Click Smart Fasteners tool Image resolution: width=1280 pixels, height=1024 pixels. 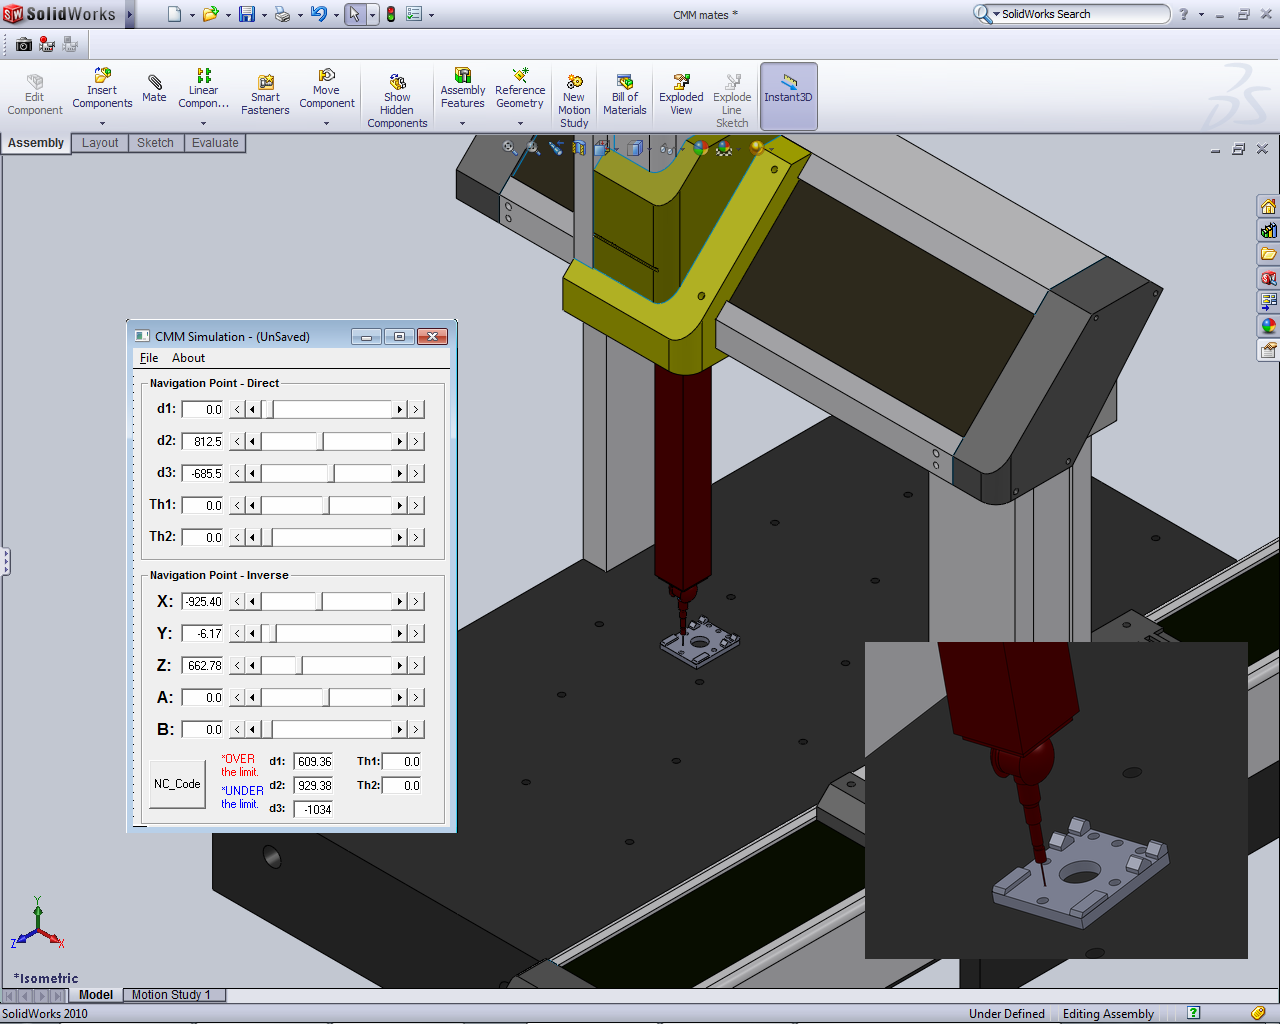click(265, 95)
